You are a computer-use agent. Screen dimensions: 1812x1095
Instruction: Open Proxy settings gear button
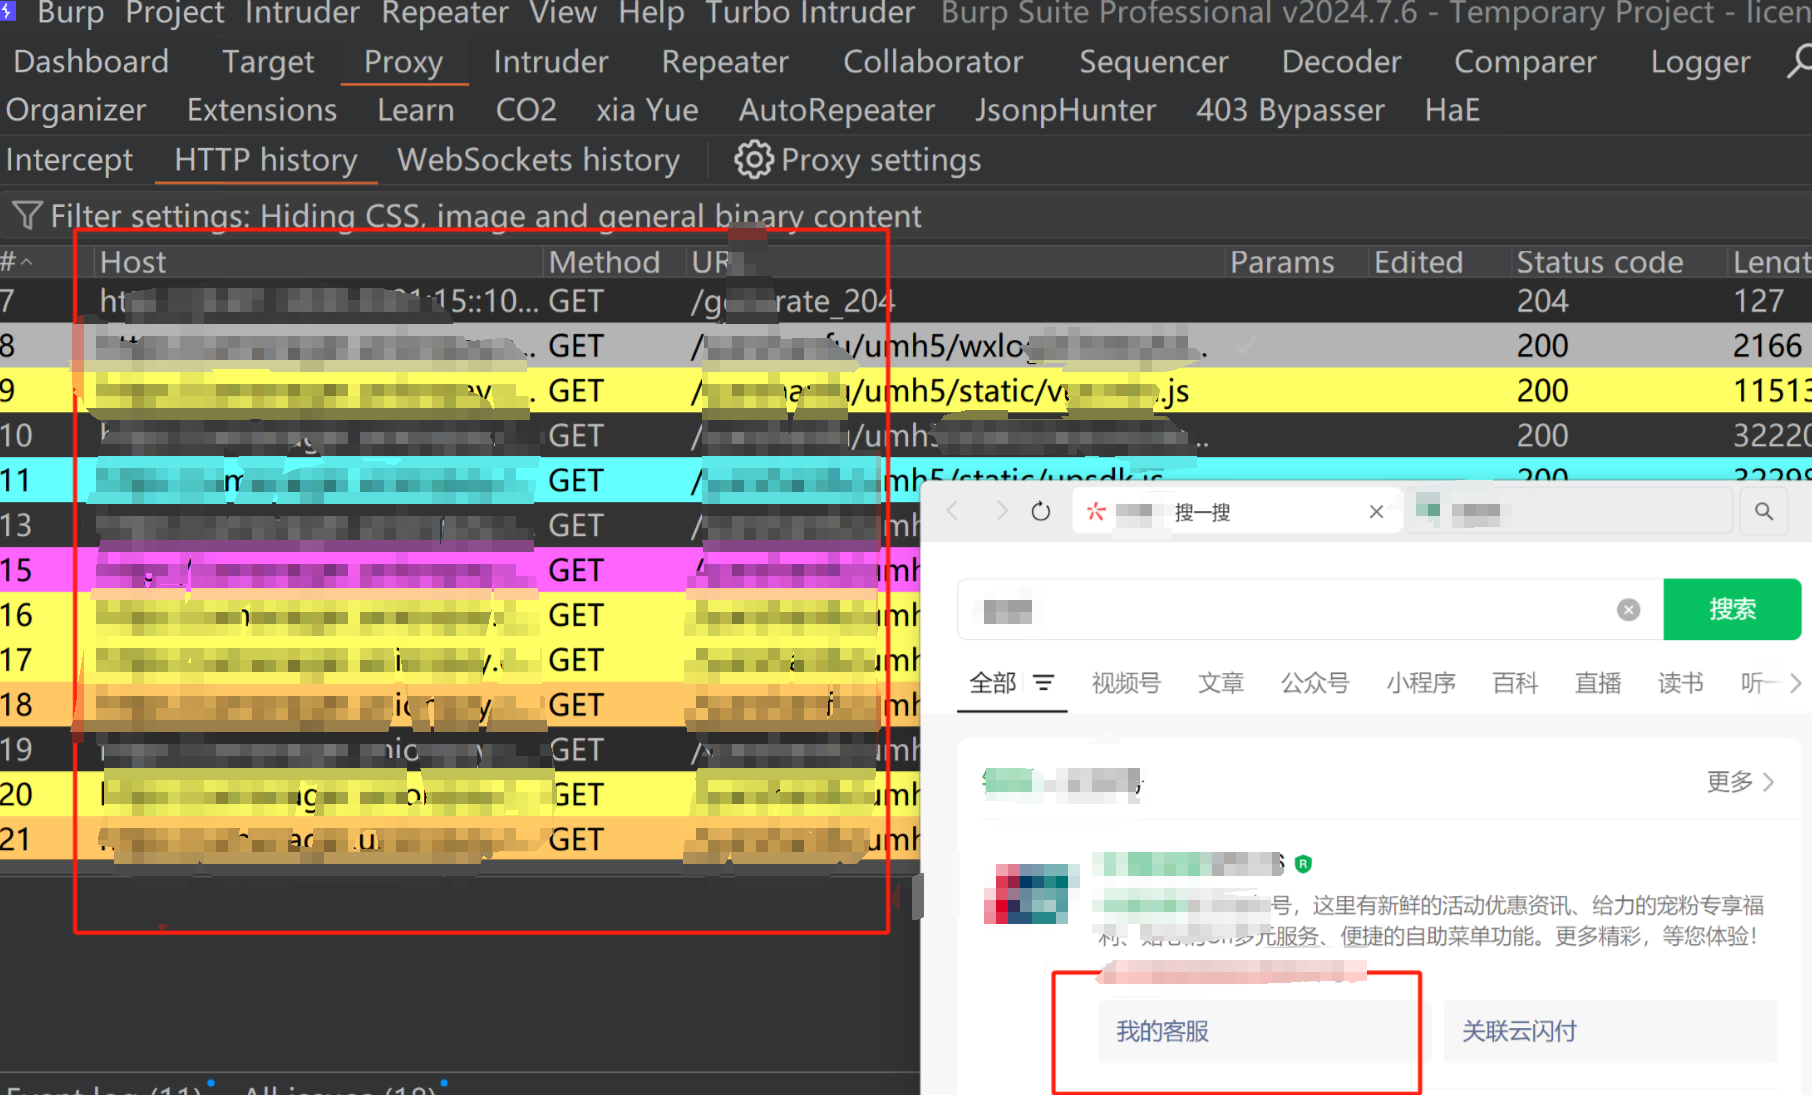point(858,160)
